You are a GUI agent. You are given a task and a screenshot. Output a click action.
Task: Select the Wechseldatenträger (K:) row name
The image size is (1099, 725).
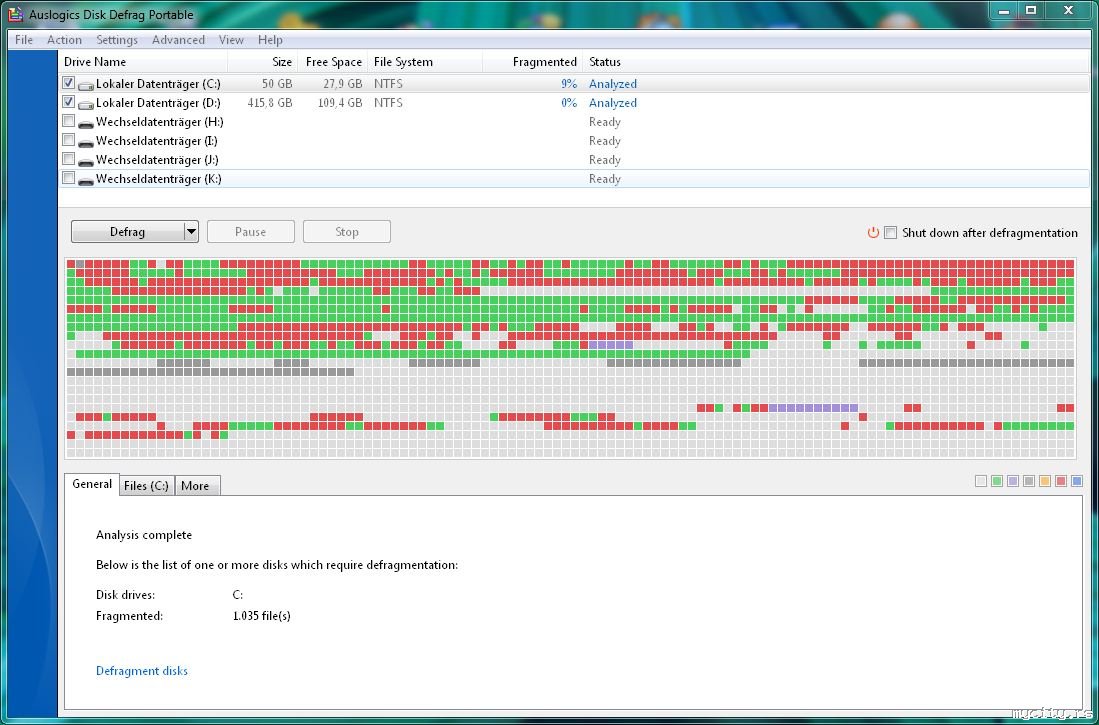(x=159, y=179)
